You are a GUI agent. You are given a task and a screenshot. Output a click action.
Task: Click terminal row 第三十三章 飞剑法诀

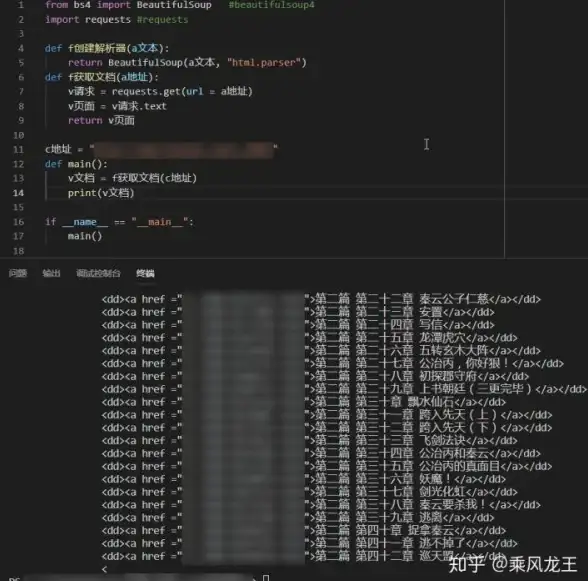(309, 440)
